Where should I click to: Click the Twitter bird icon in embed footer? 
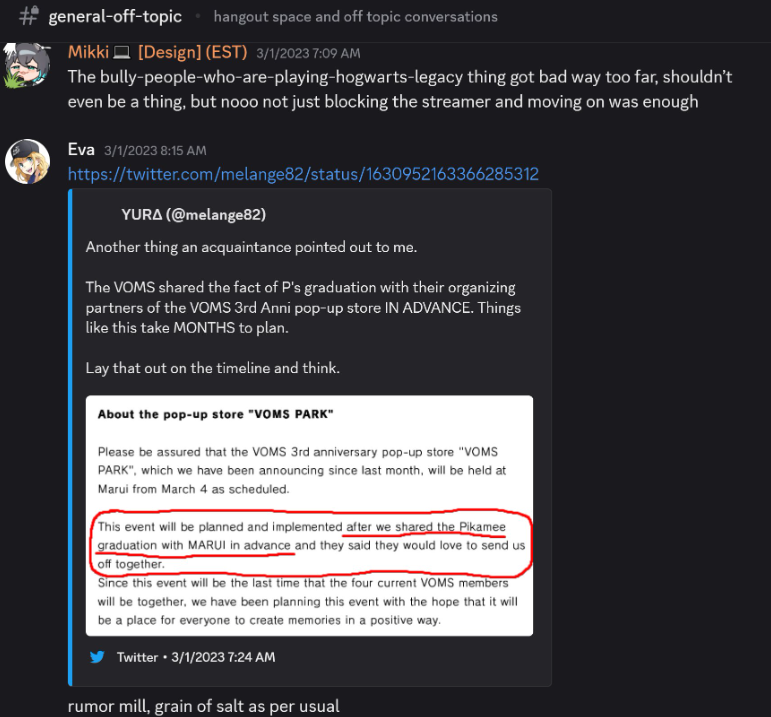[97, 657]
